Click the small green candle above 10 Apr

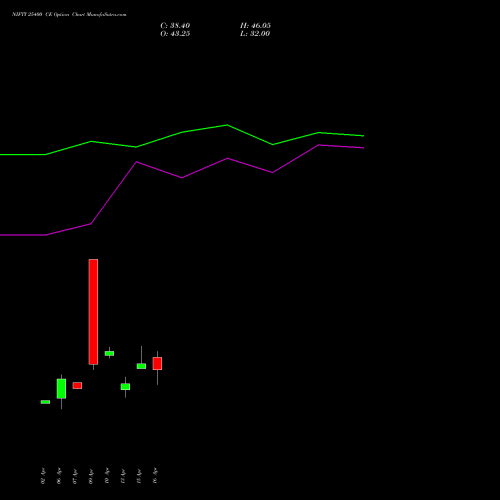tap(109, 353)
